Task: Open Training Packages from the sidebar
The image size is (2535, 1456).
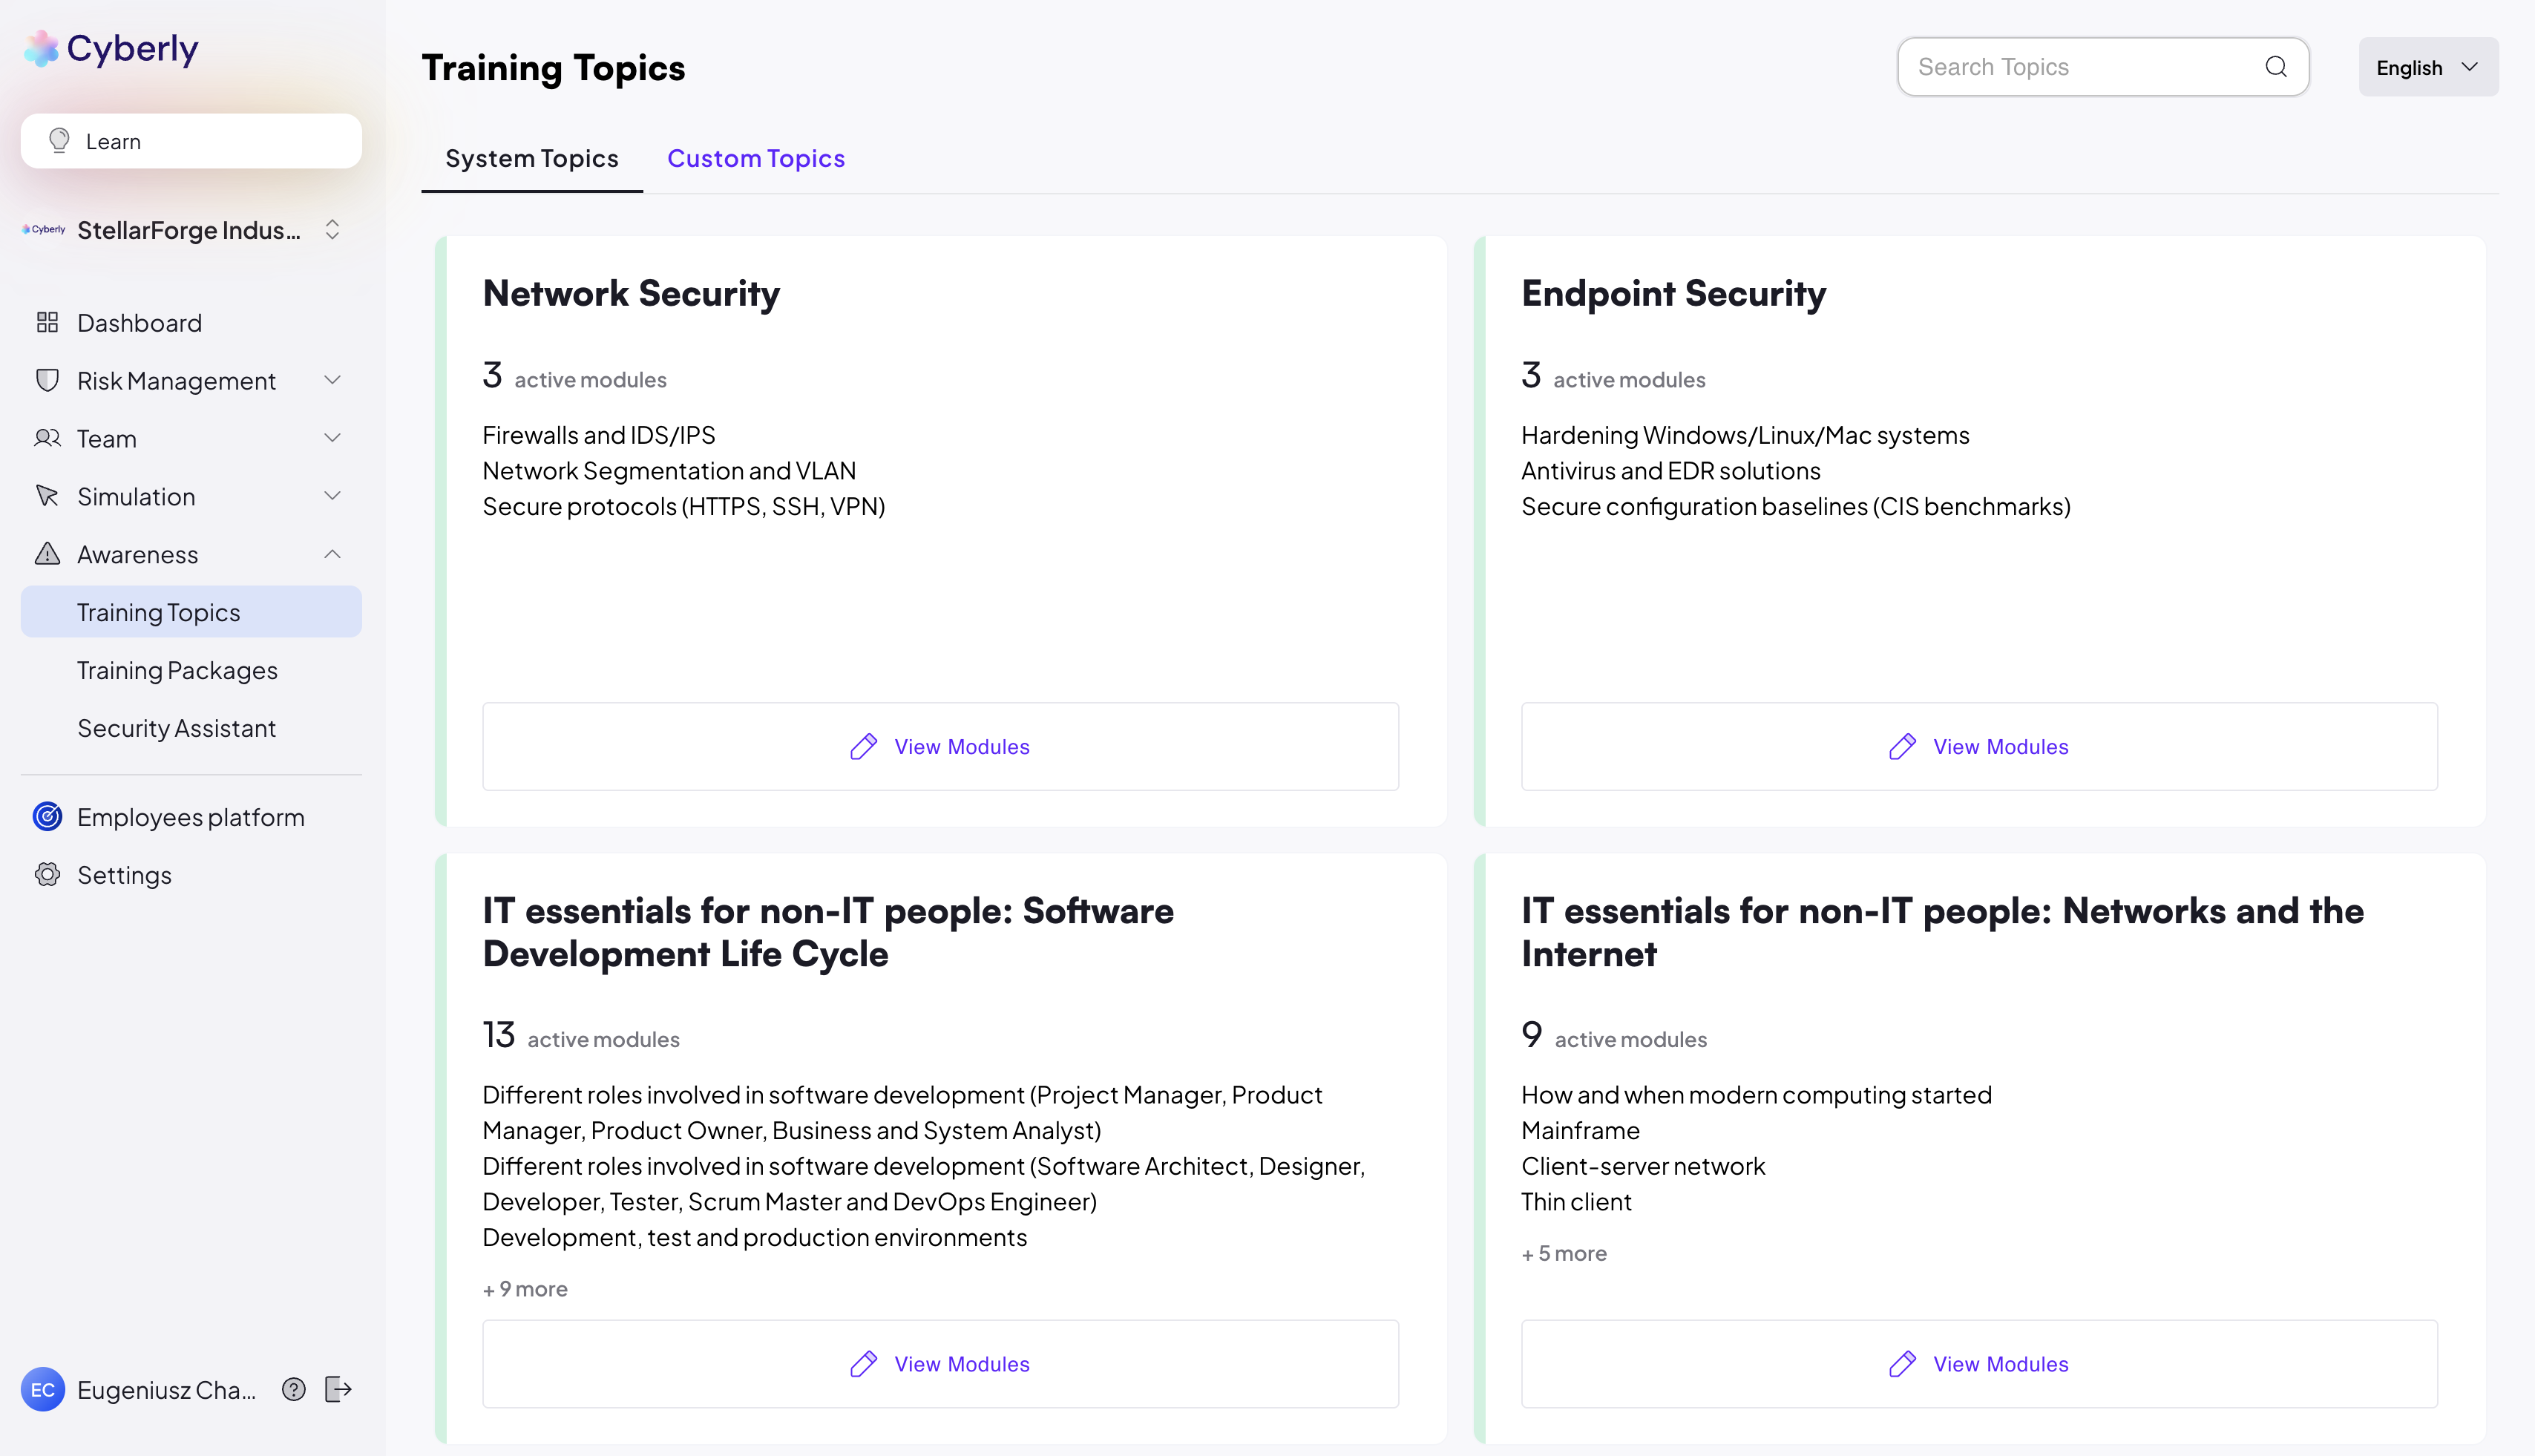Action: coord(177,670)
